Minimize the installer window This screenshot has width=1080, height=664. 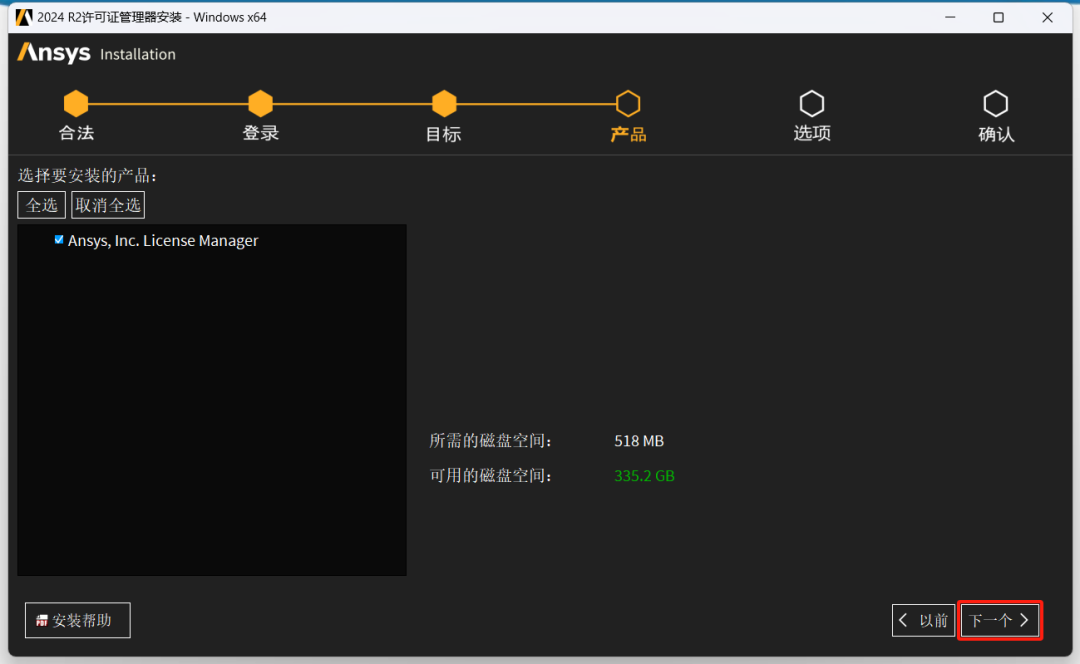pos(951,17)
